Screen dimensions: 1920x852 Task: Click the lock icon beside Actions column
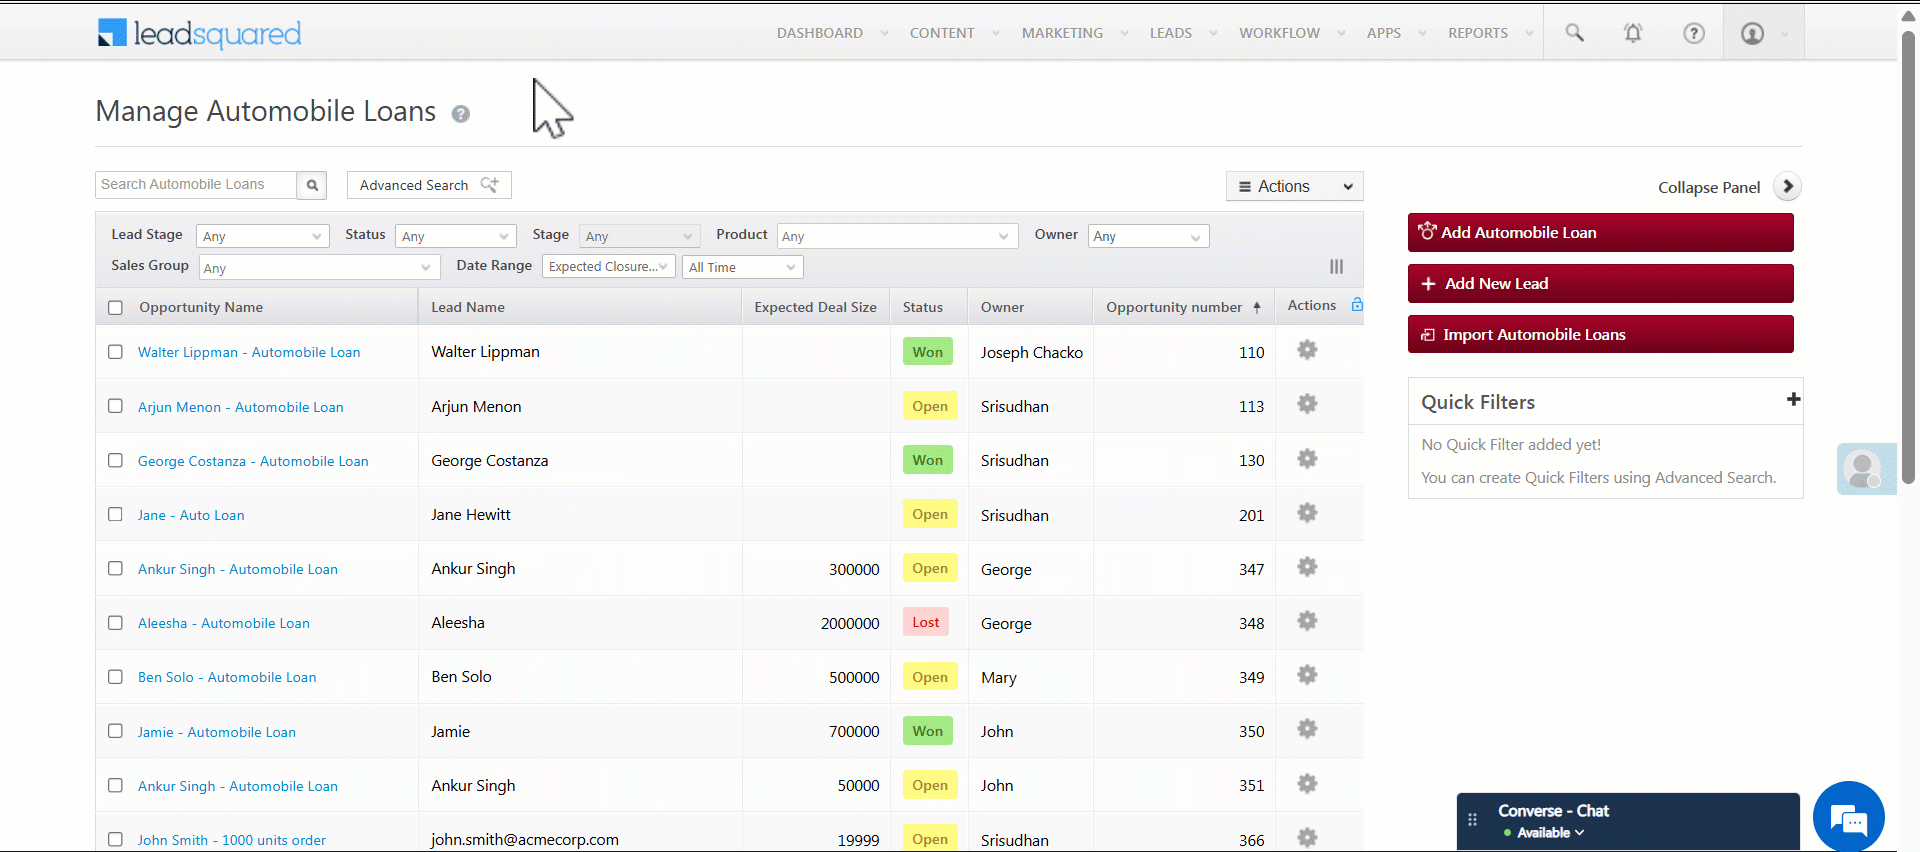coord(1357,305)
